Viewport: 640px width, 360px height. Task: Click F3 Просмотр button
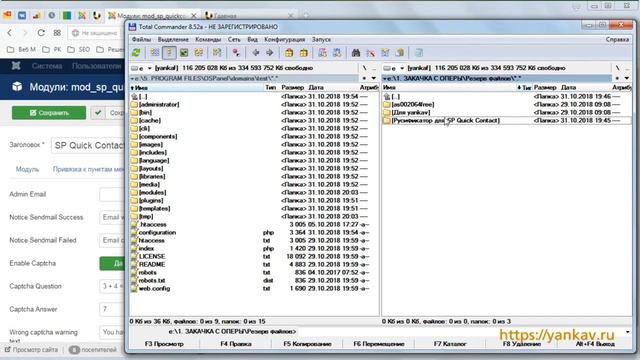164,344
